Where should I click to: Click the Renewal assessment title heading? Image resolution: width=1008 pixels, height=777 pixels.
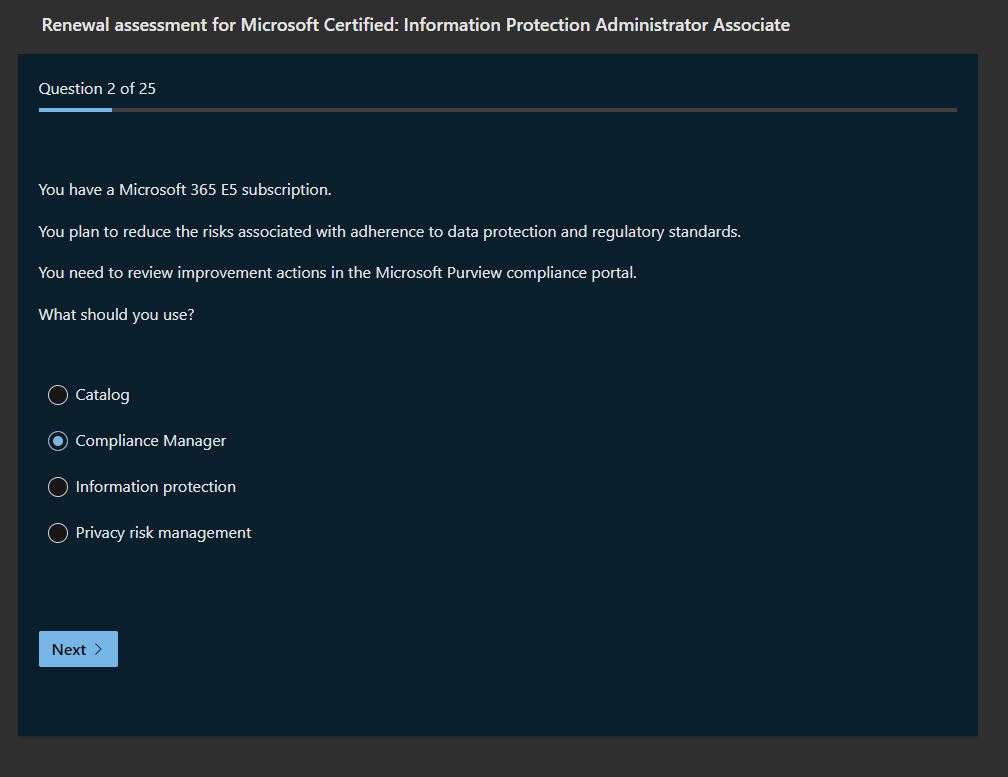(x=415, y=25)
